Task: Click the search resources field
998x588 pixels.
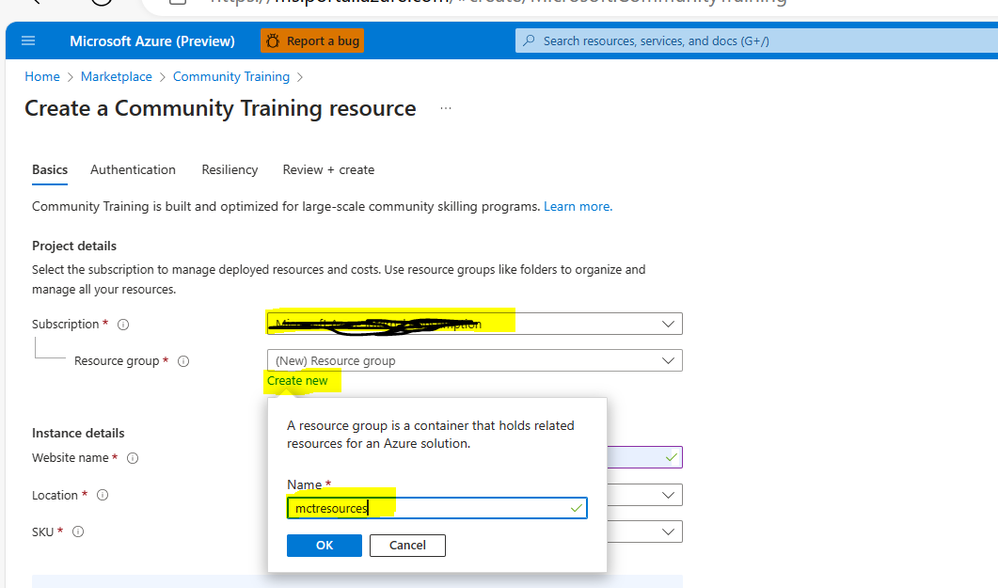Action: click(756, 41)
